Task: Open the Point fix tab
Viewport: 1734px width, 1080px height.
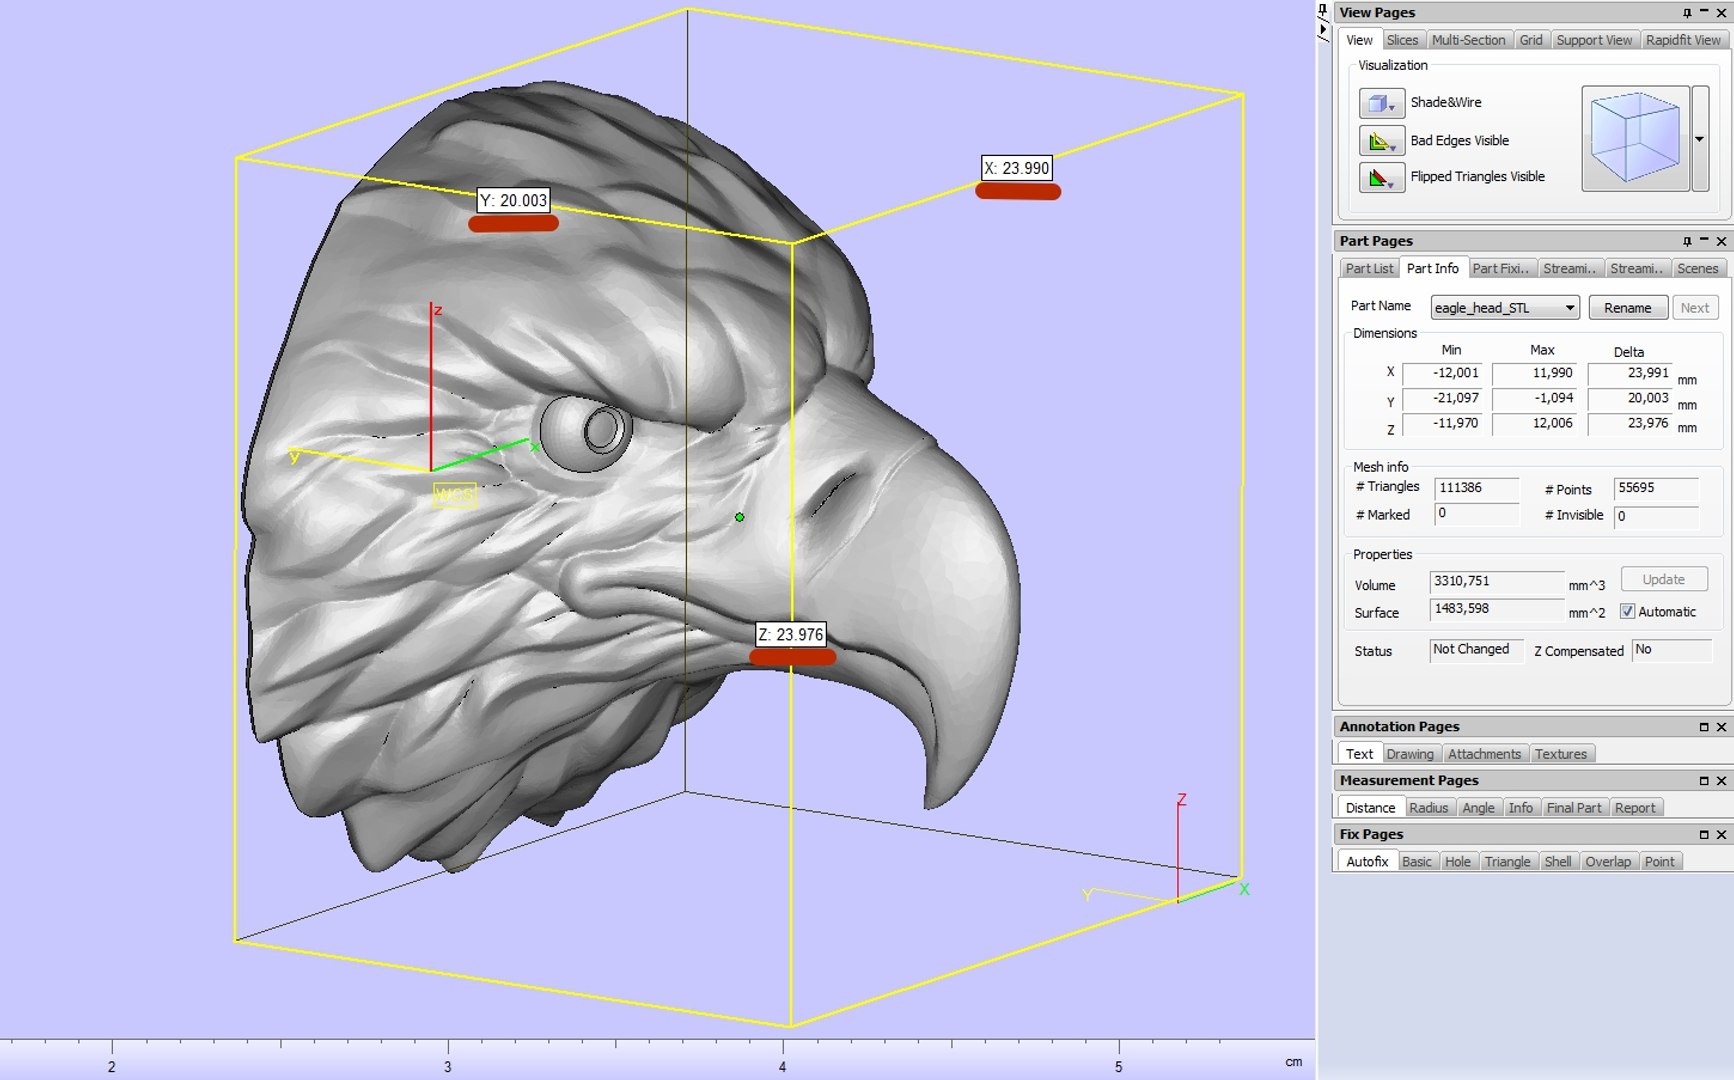Action: [1660, 863]
